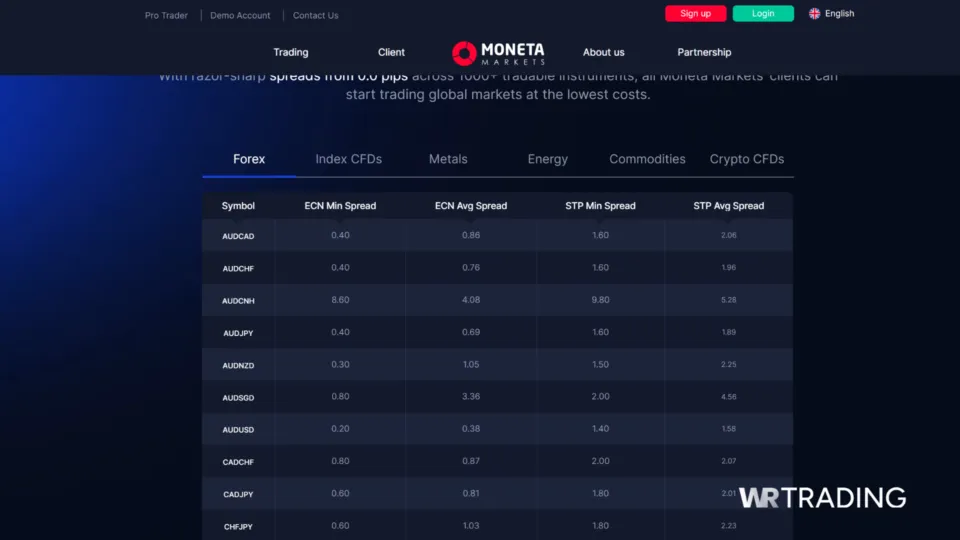Click the AUDUSD symbol row

238,429
